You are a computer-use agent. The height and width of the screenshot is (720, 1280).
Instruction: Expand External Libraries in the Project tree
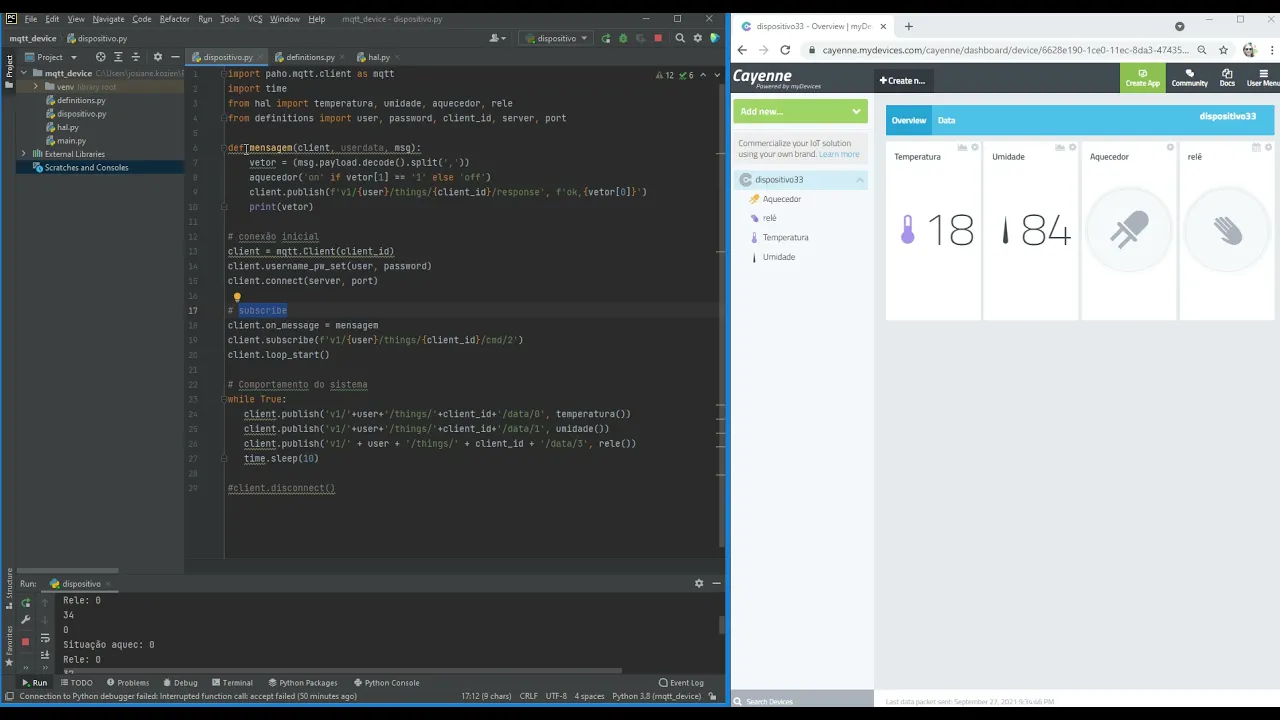[24, 154]
